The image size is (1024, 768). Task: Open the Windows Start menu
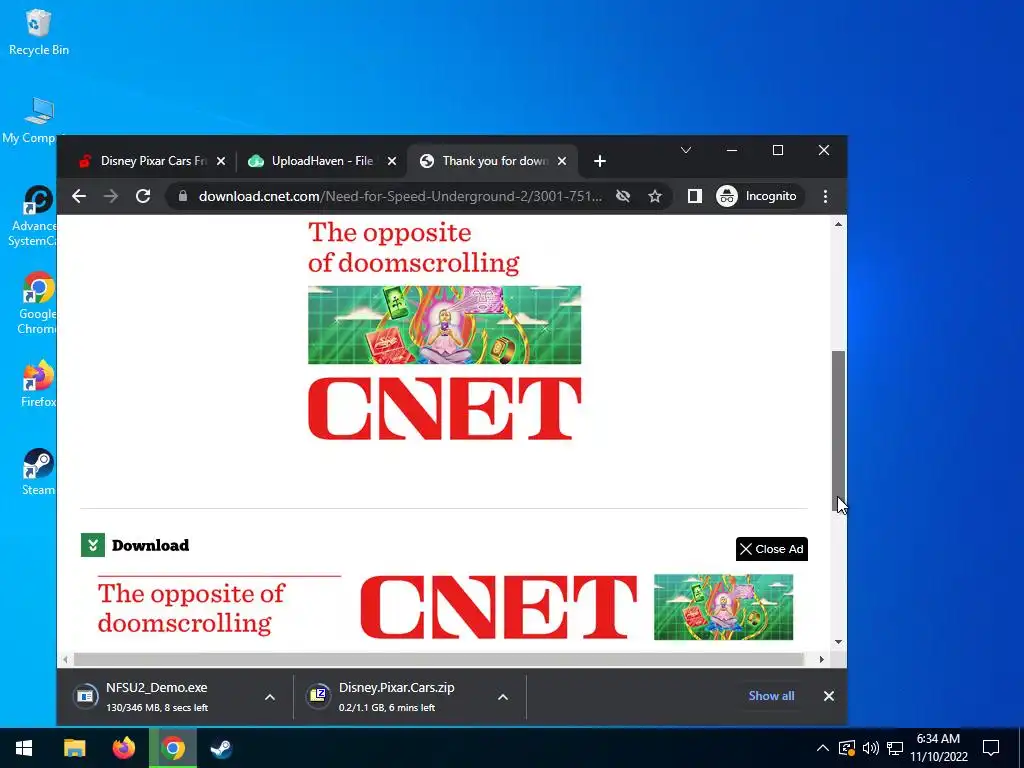24,748
